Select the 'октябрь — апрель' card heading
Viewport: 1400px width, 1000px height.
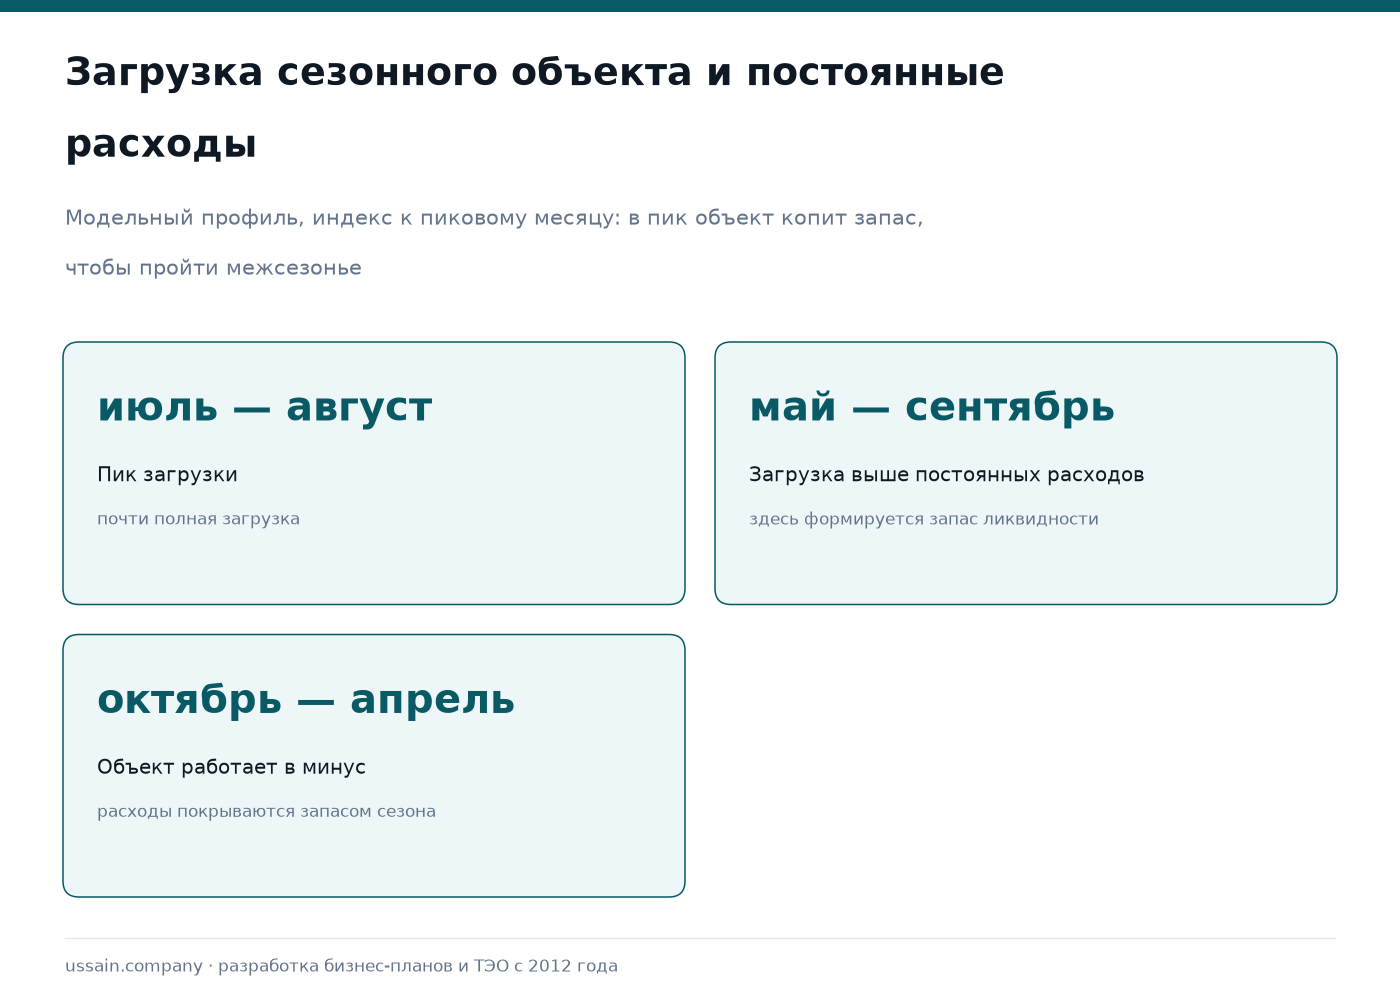click(x=306, y=700)
